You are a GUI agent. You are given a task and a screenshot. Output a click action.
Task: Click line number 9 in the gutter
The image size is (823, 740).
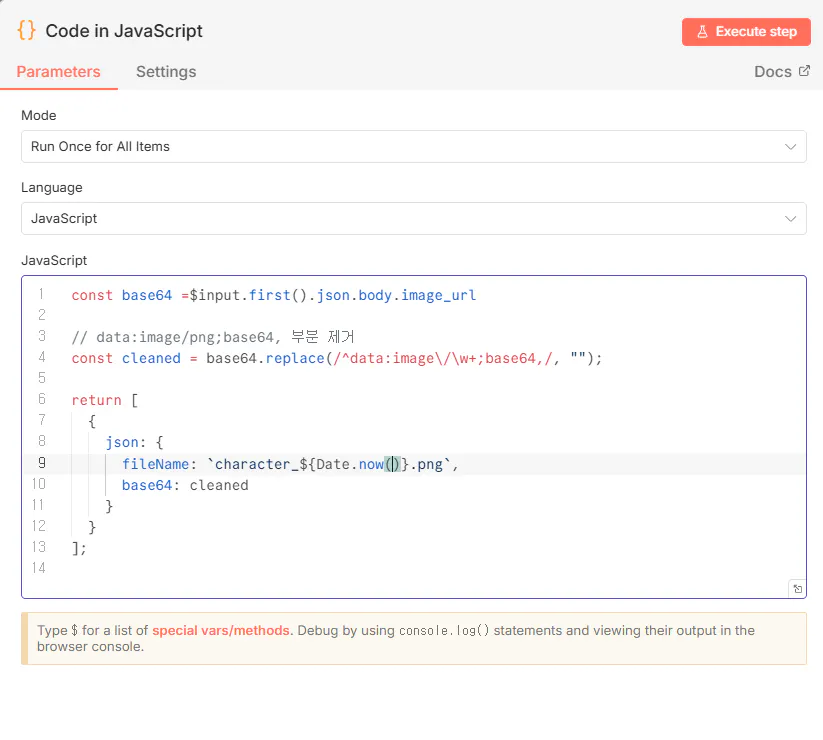click(41, 464)
